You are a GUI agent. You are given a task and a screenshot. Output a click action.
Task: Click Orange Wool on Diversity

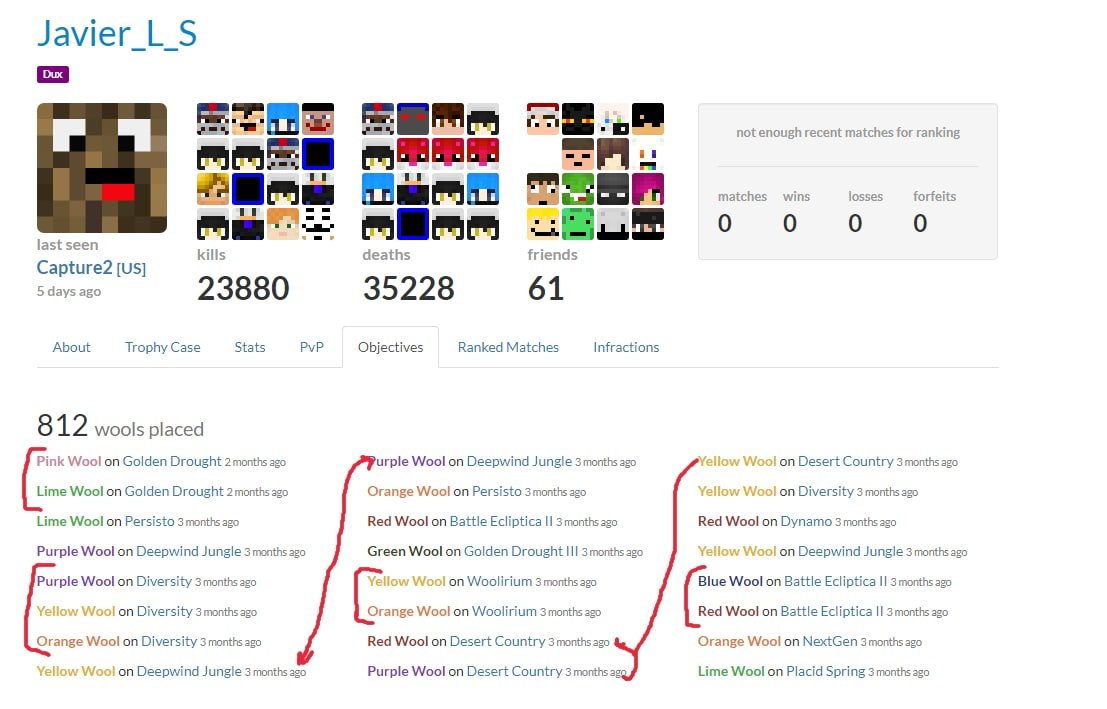click(x=78, y=641)
